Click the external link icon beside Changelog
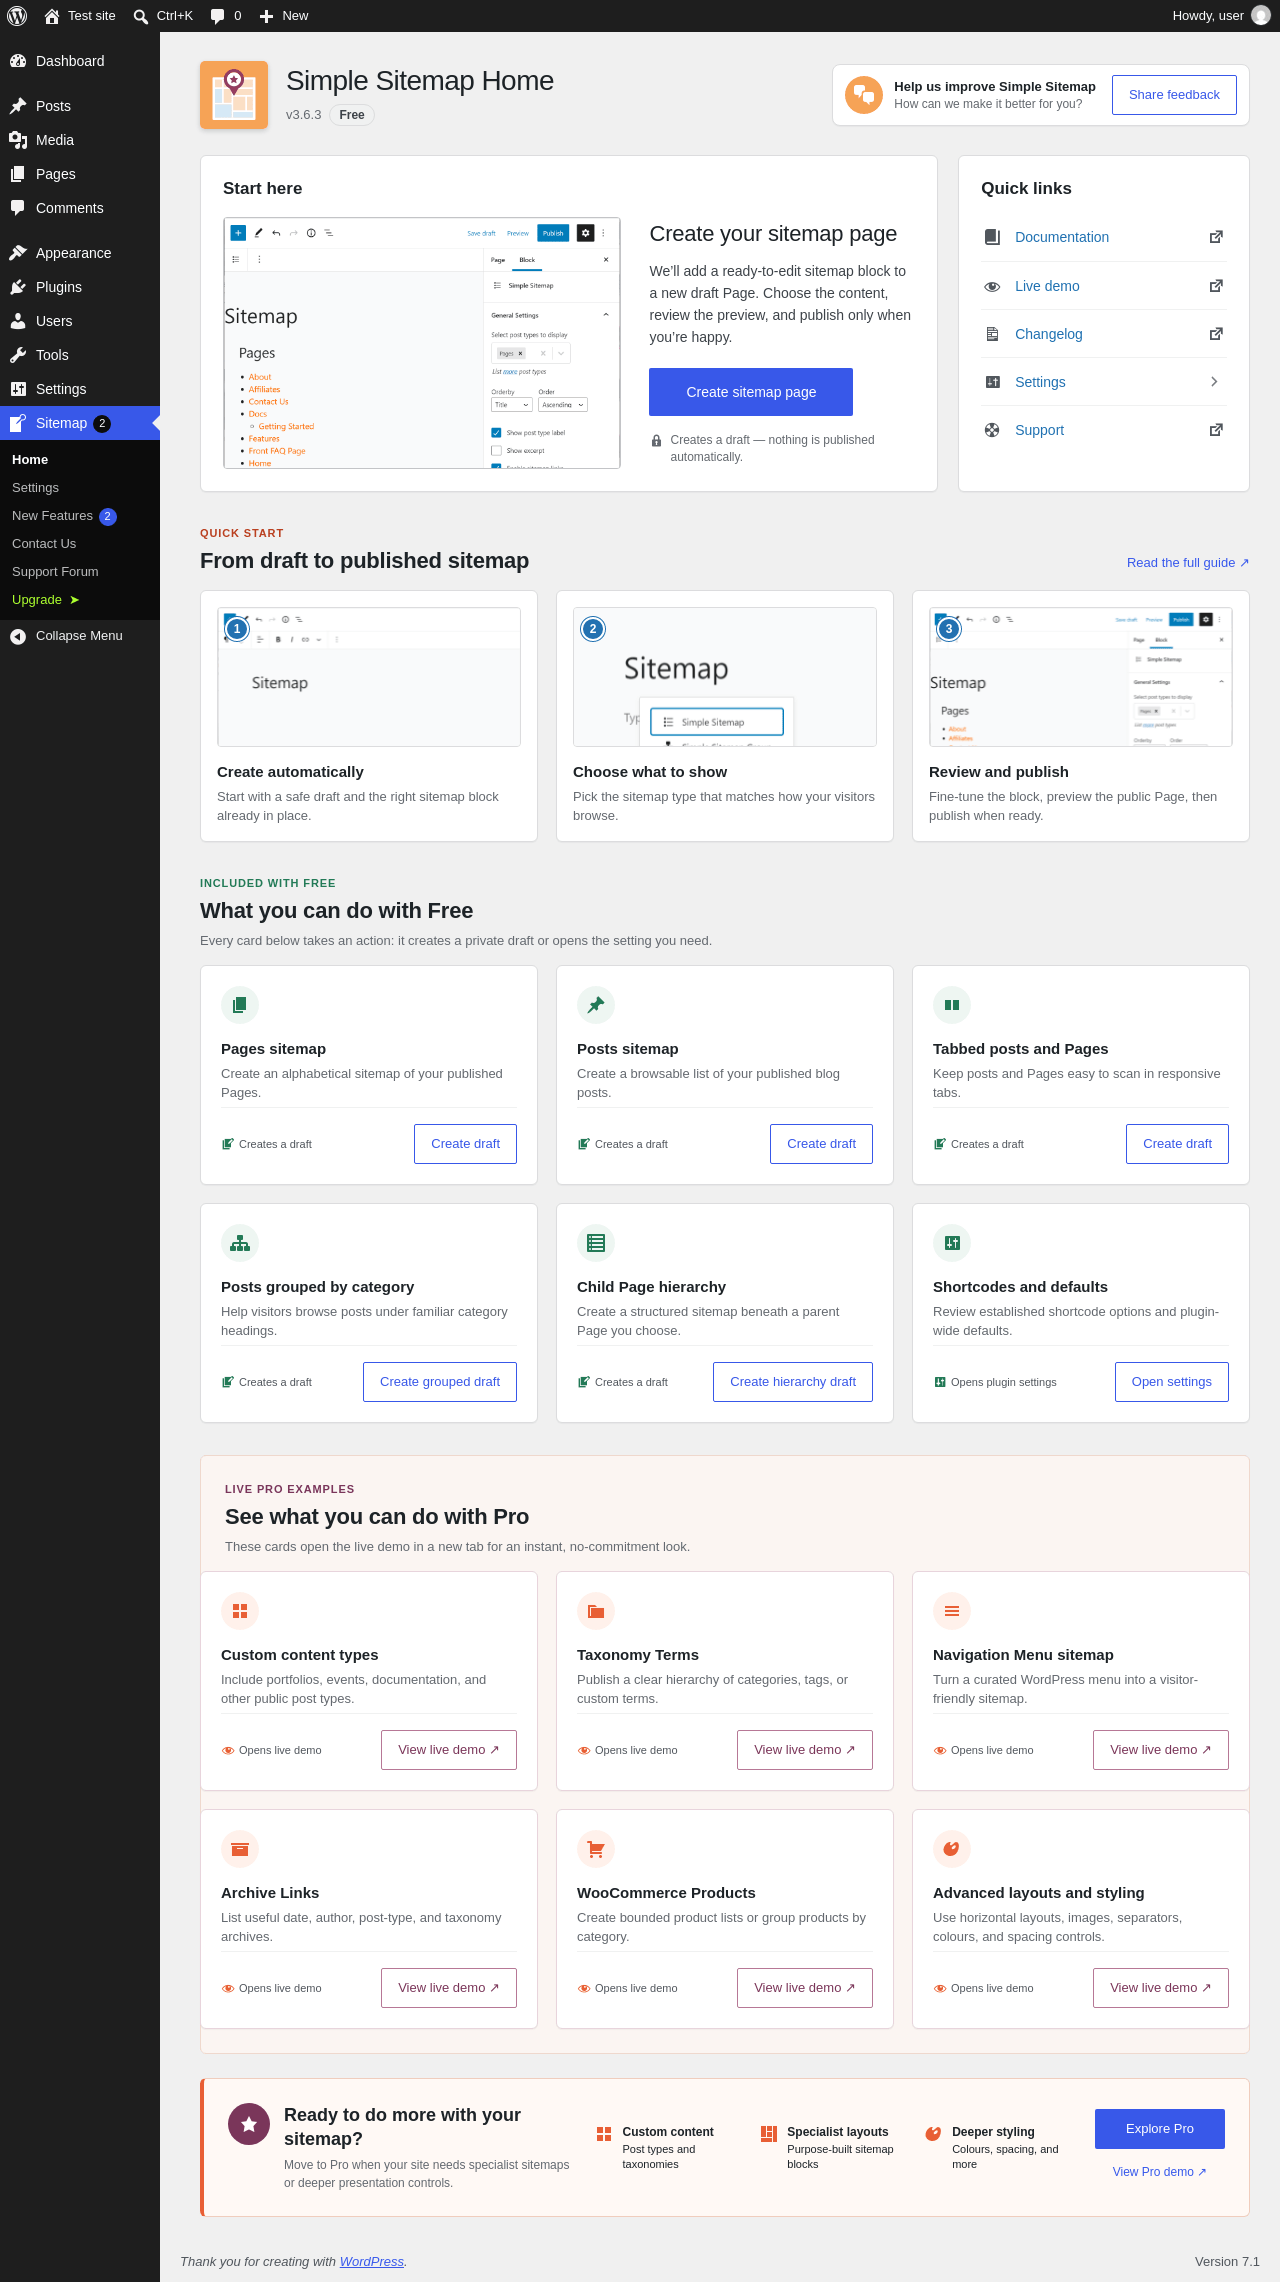Viewport: 1280px width, 2282px height. point(1216,334)
